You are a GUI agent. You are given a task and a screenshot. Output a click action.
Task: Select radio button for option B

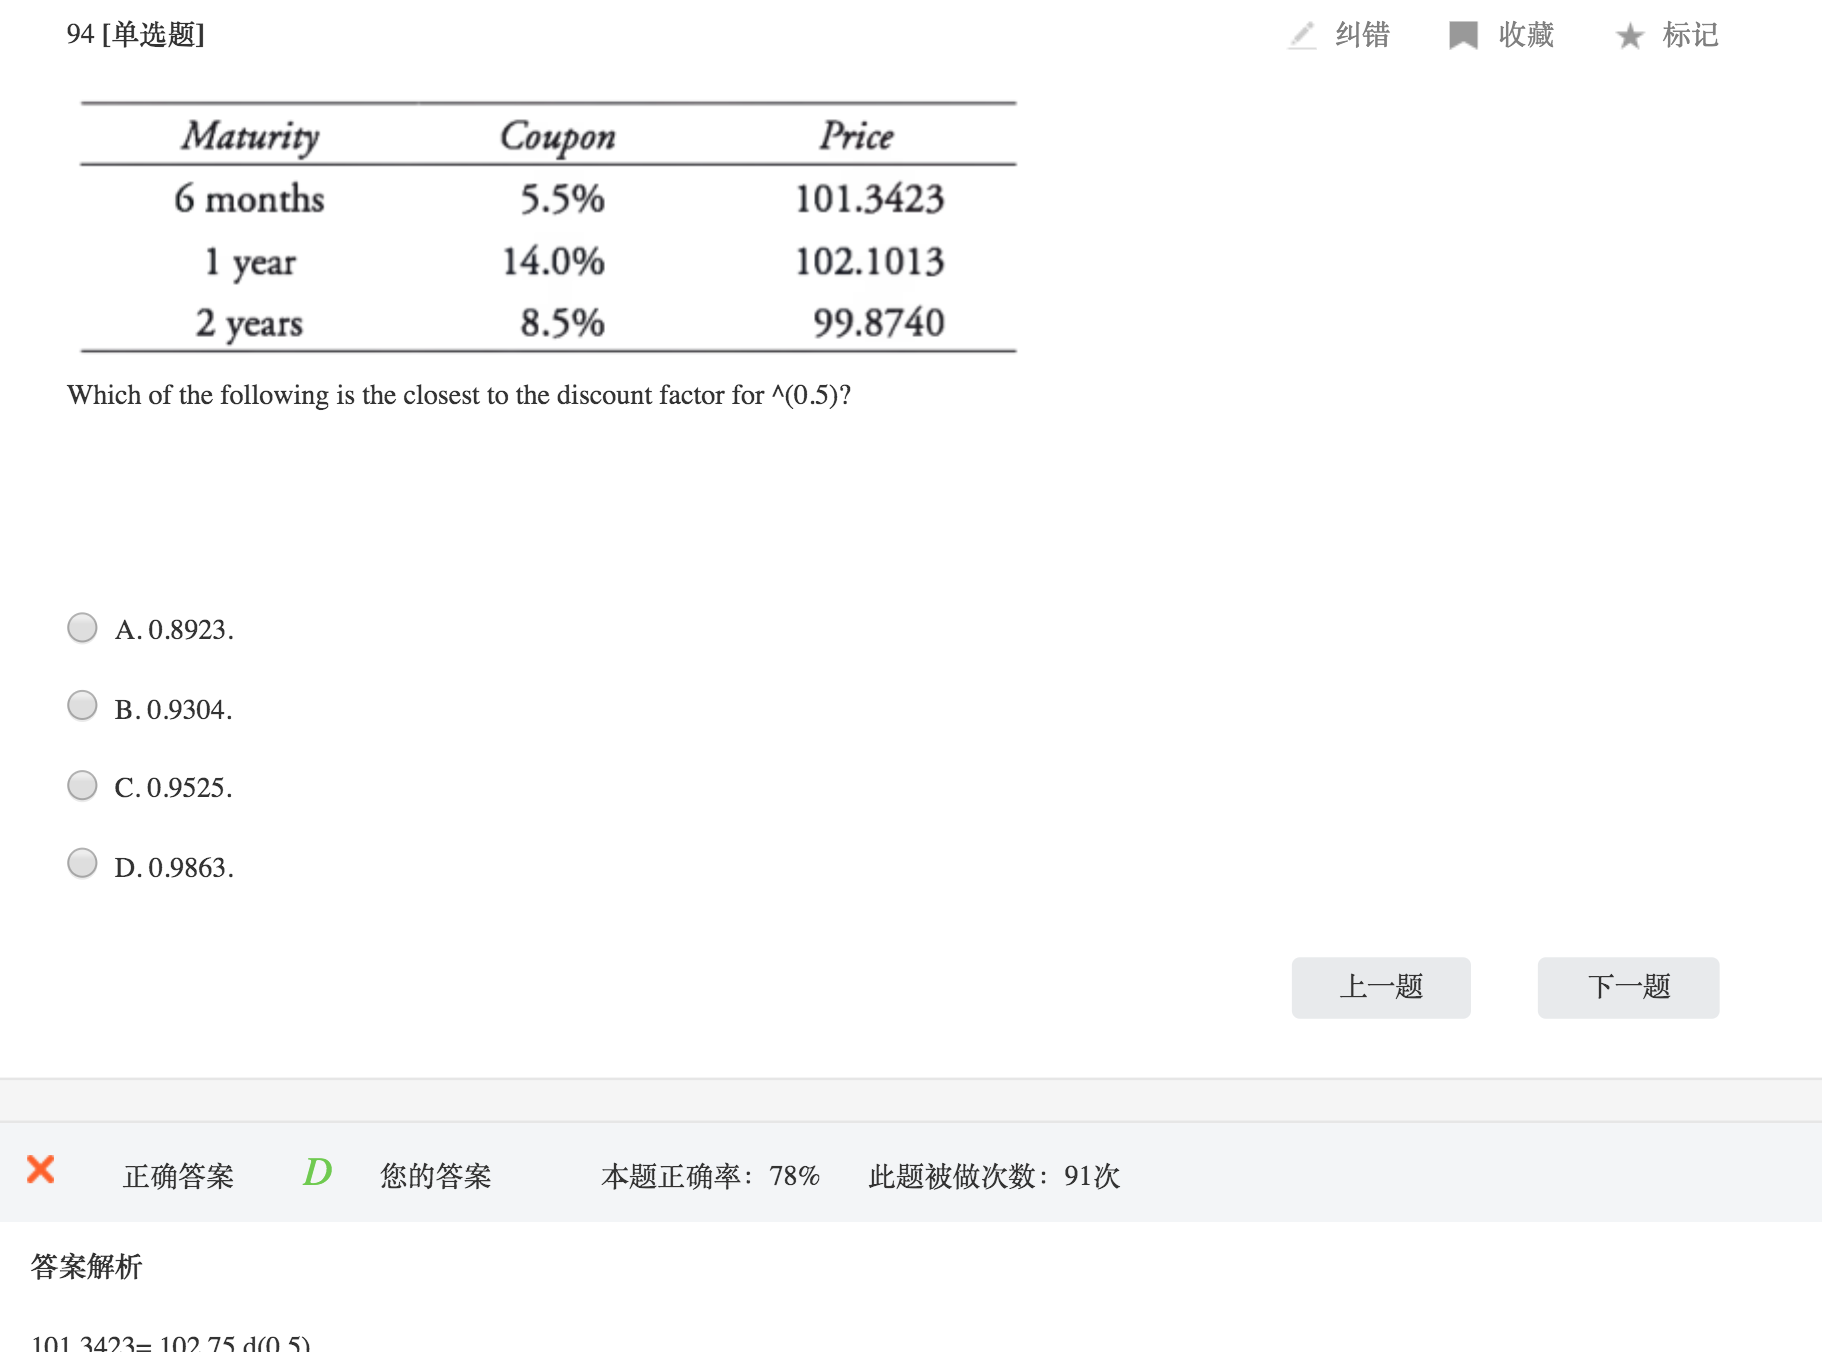(x=82, y=706)
